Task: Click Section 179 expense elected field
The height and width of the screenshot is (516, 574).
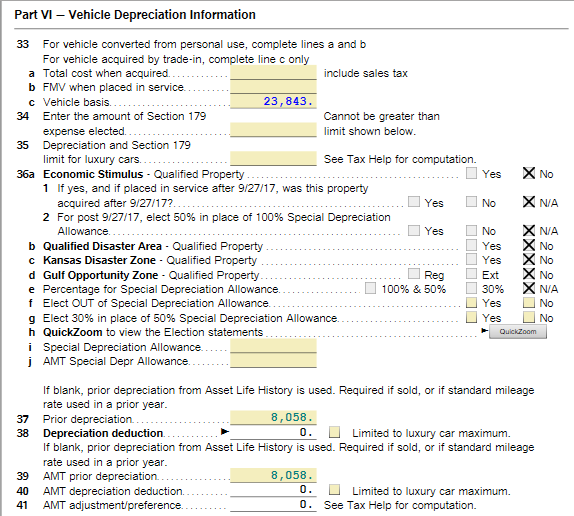Action: [x=273, y=130]
